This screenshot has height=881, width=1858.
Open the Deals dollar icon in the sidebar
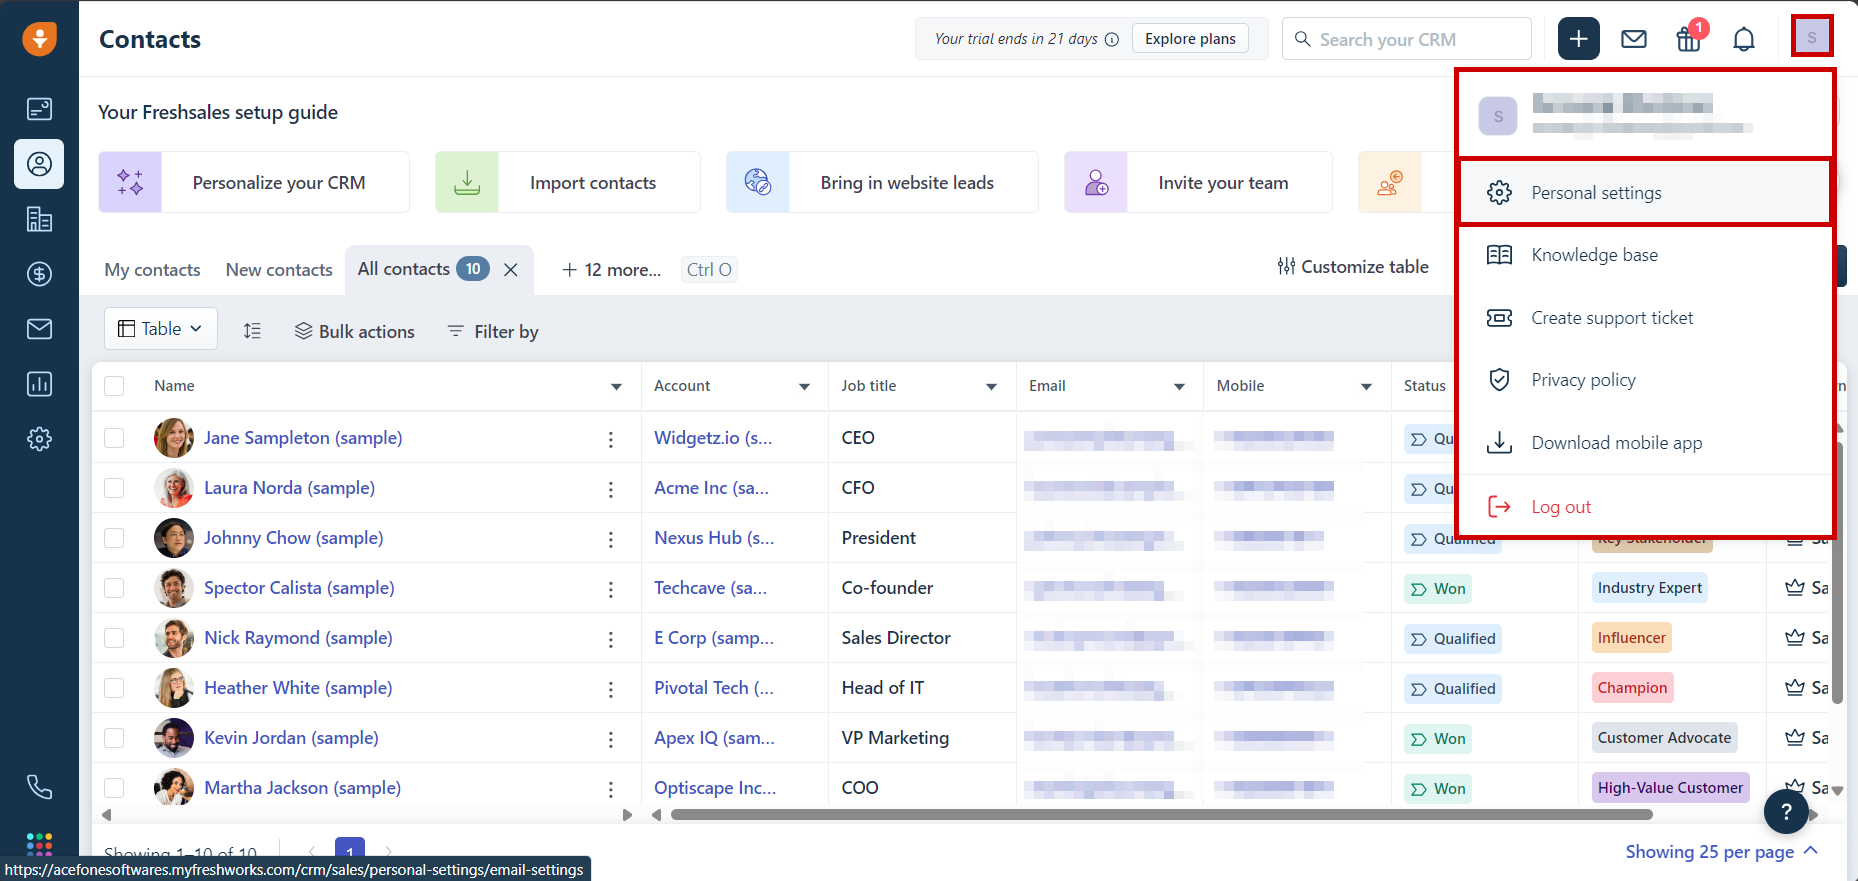click(39, 274)
